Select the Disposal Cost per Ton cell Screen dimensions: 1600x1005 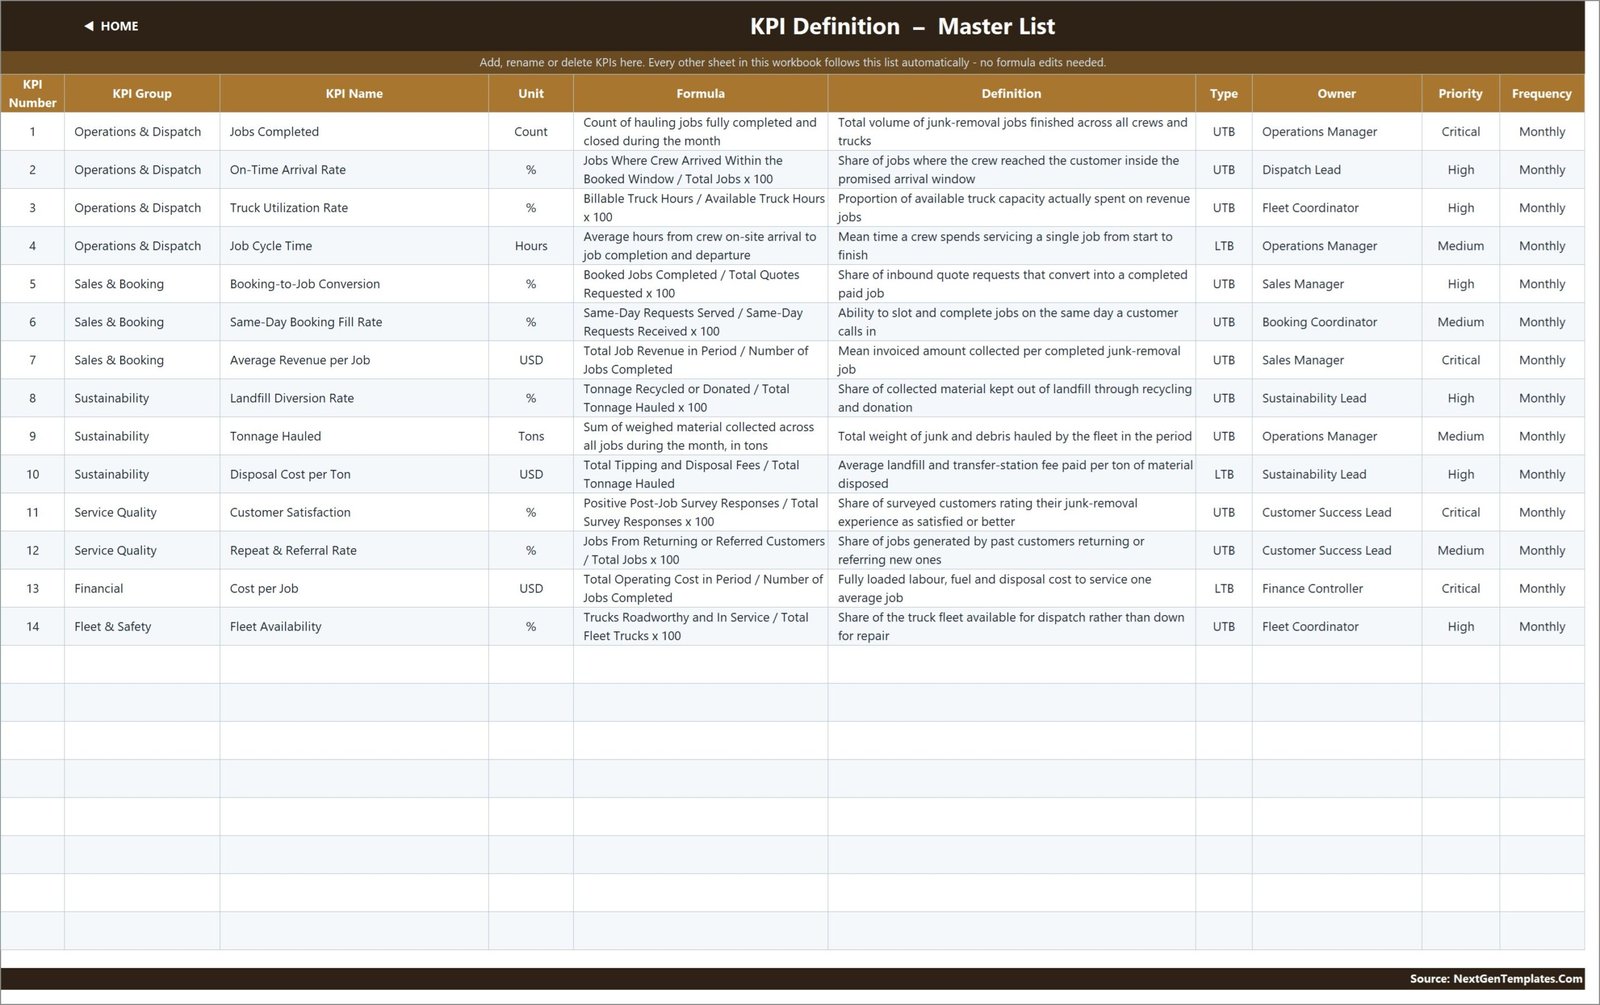click(354, 474)
